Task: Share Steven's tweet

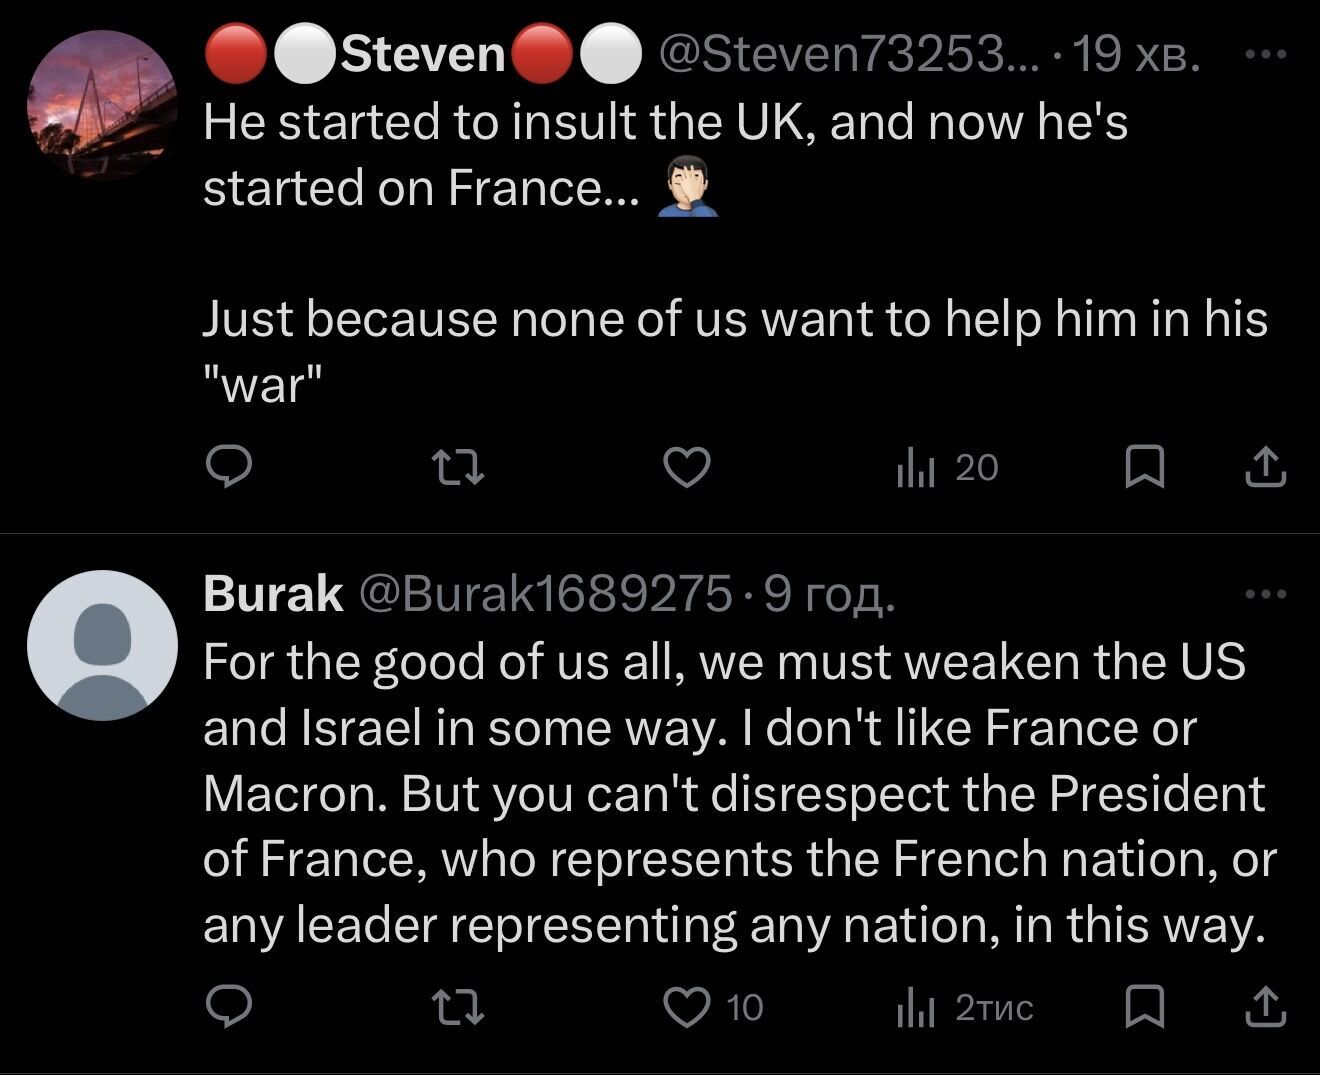Action: [1265, 467]
